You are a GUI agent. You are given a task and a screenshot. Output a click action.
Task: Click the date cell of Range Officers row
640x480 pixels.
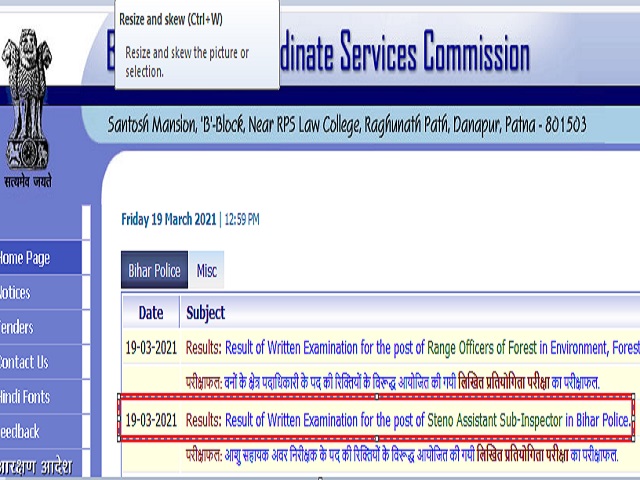tap(151, 348)
